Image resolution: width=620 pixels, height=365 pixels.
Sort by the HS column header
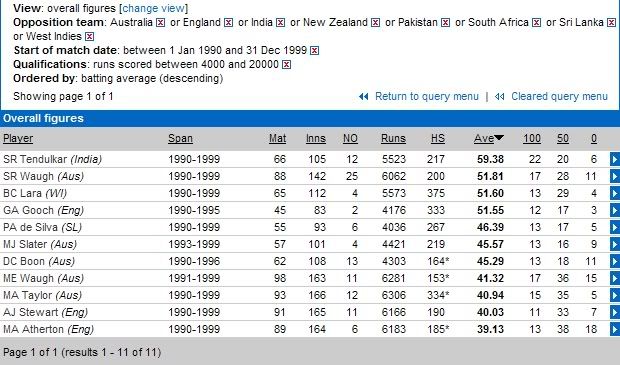pyautogui.click(x=438, y=138)
